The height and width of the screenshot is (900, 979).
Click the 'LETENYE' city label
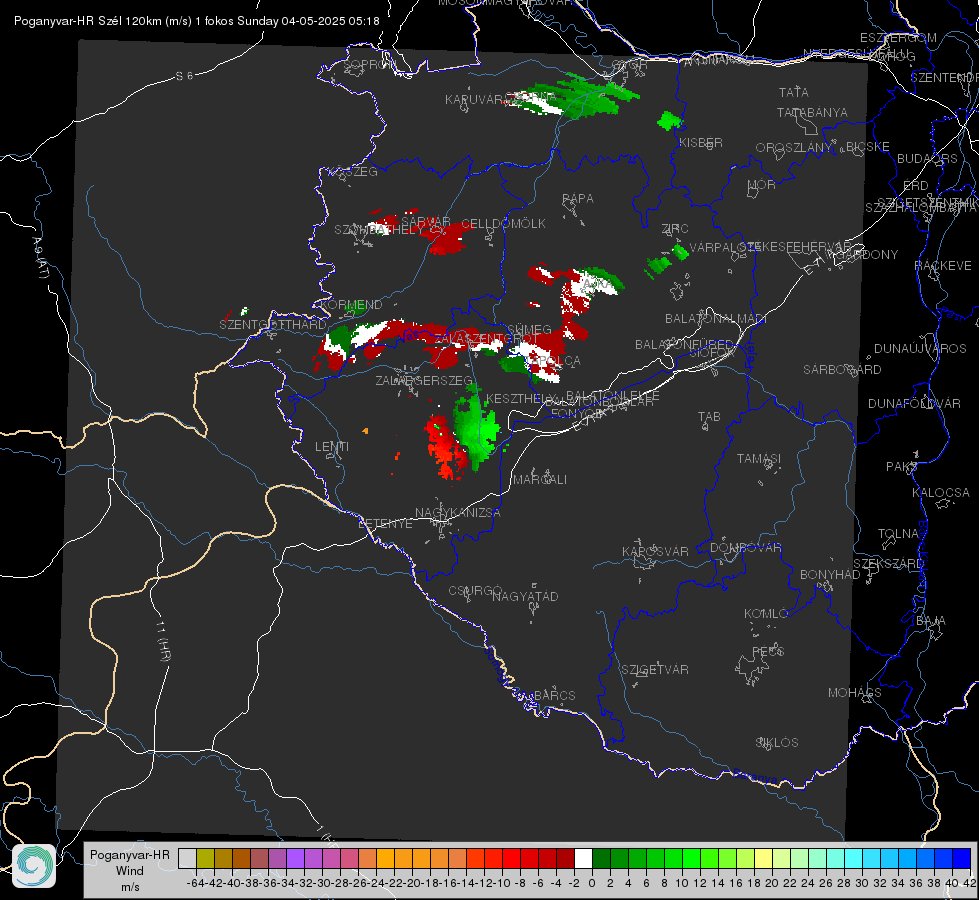click(x=385, y=523)
